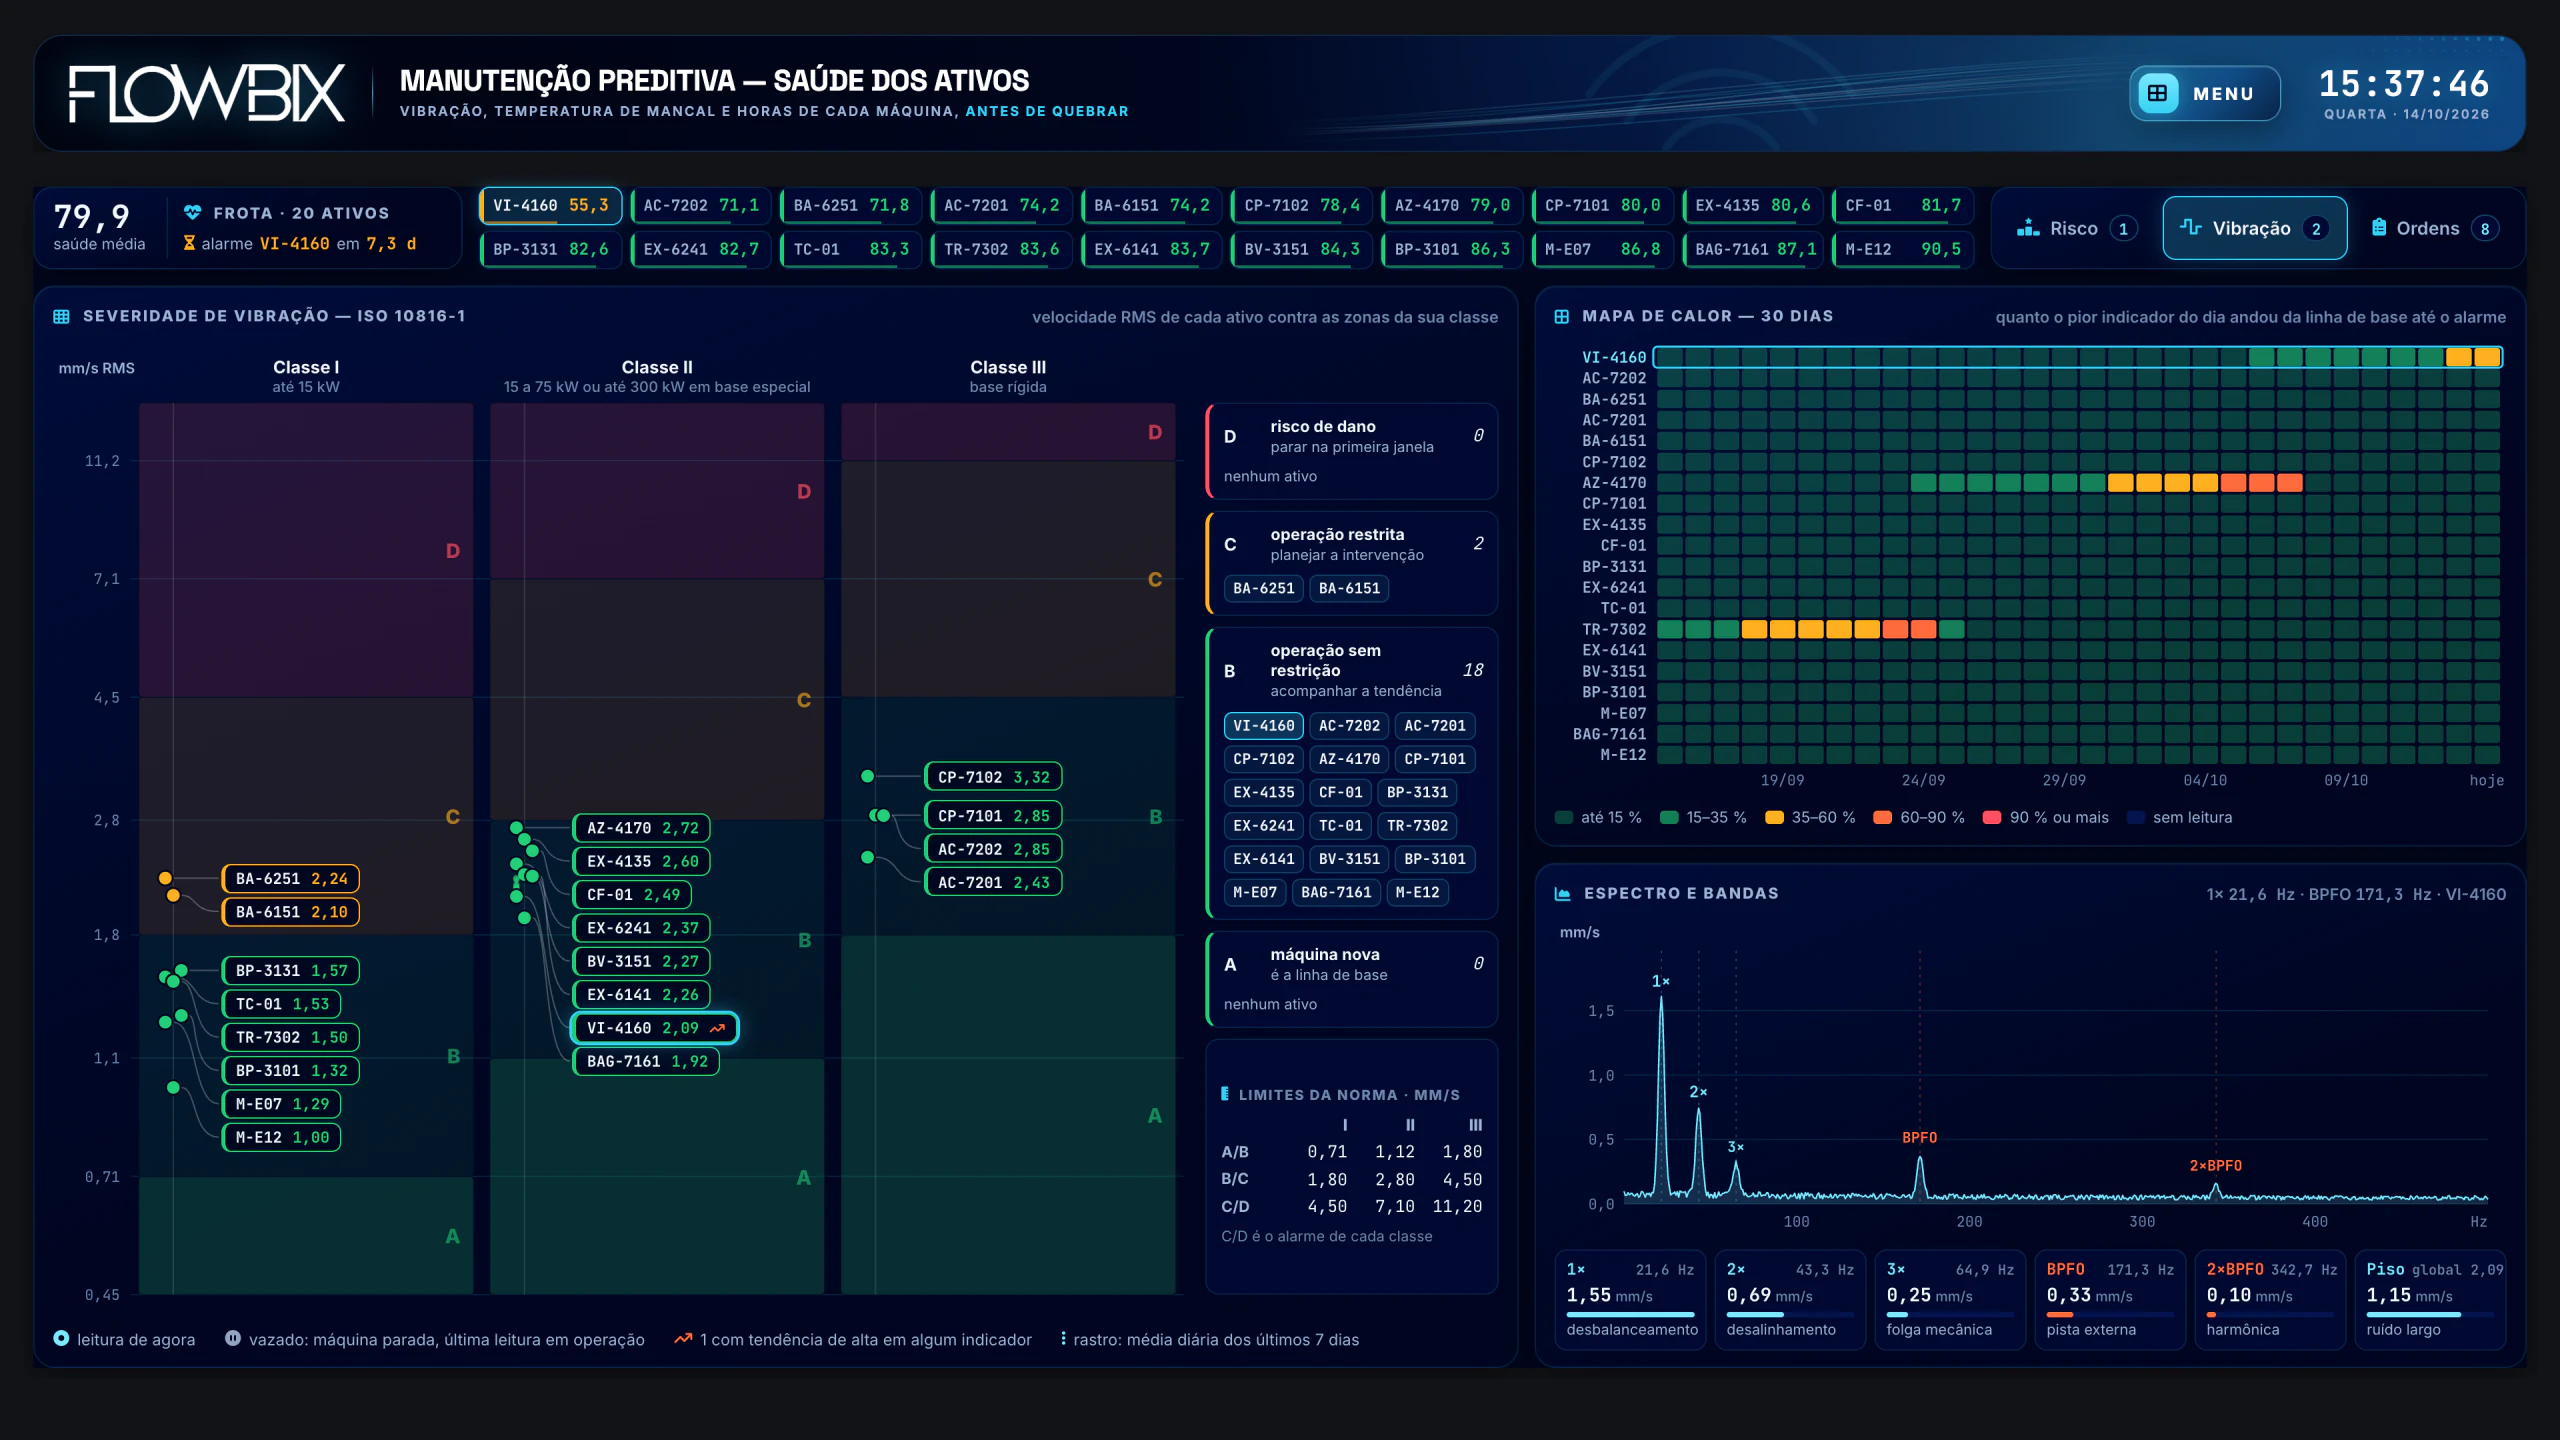Click the BPFO peak marker on spectrum

(1919, 1138)
